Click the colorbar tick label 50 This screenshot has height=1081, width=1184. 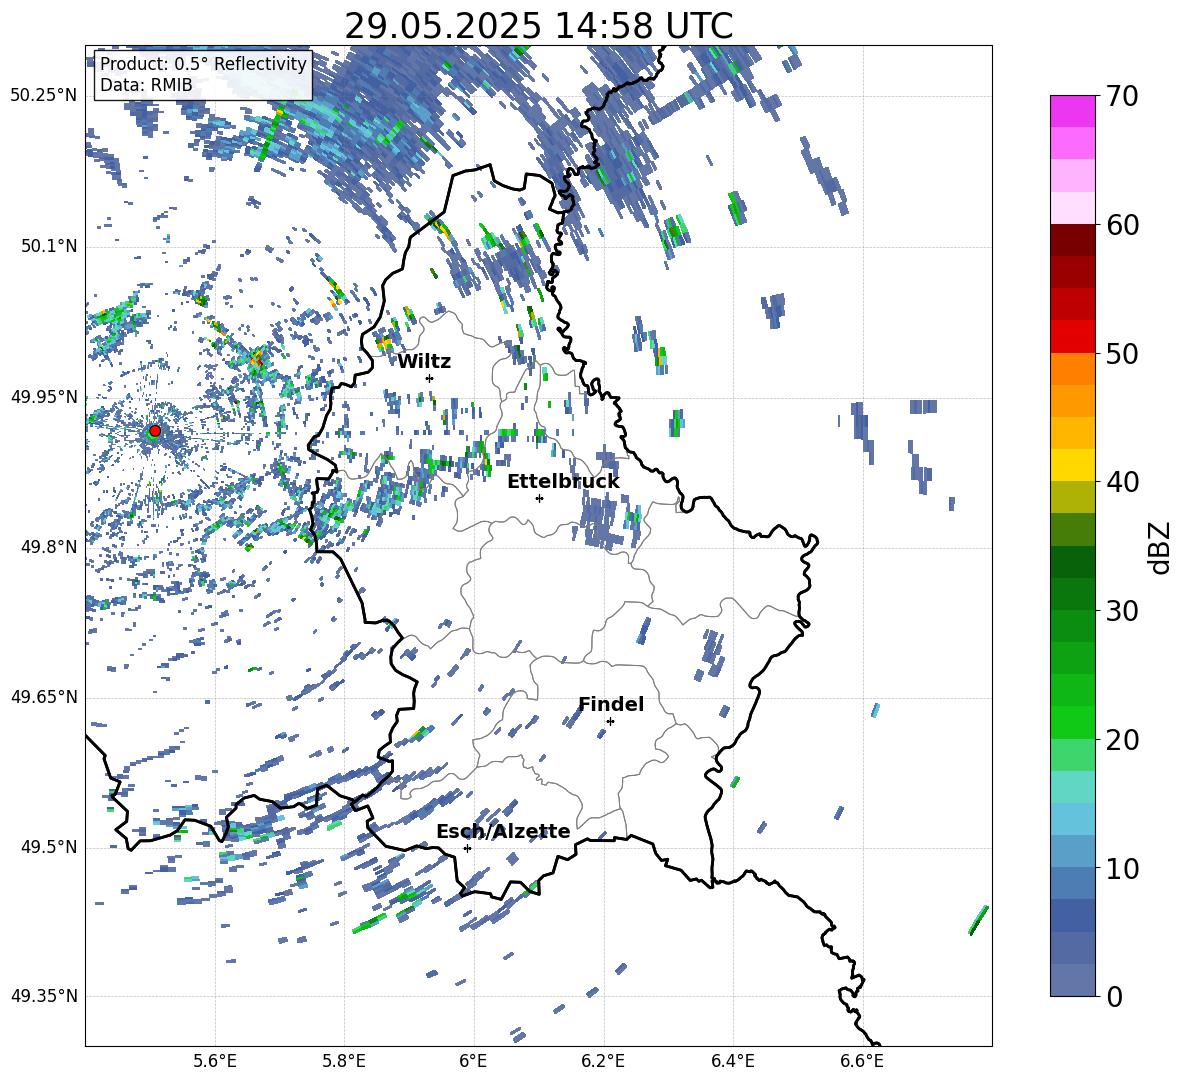click(x=1123, y=354)
